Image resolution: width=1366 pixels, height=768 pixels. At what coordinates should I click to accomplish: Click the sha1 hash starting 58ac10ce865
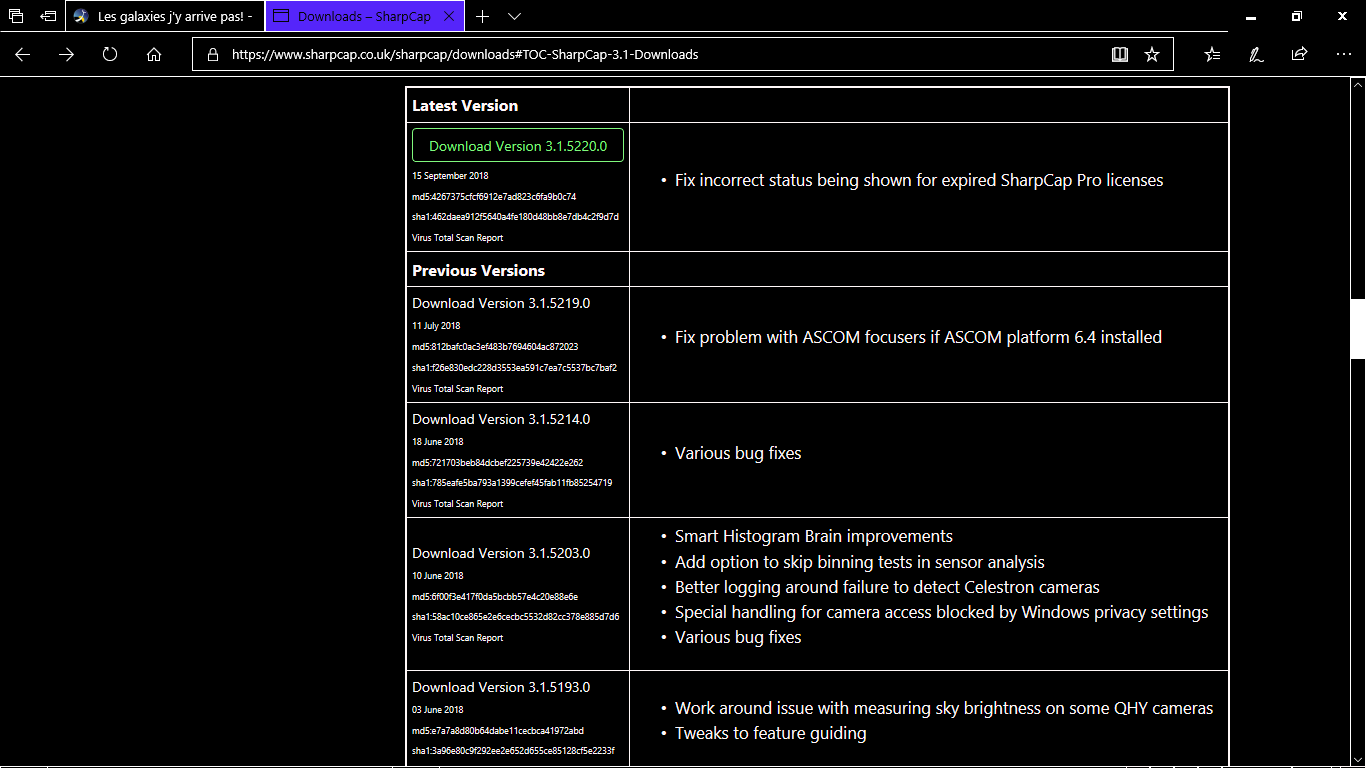515,617
